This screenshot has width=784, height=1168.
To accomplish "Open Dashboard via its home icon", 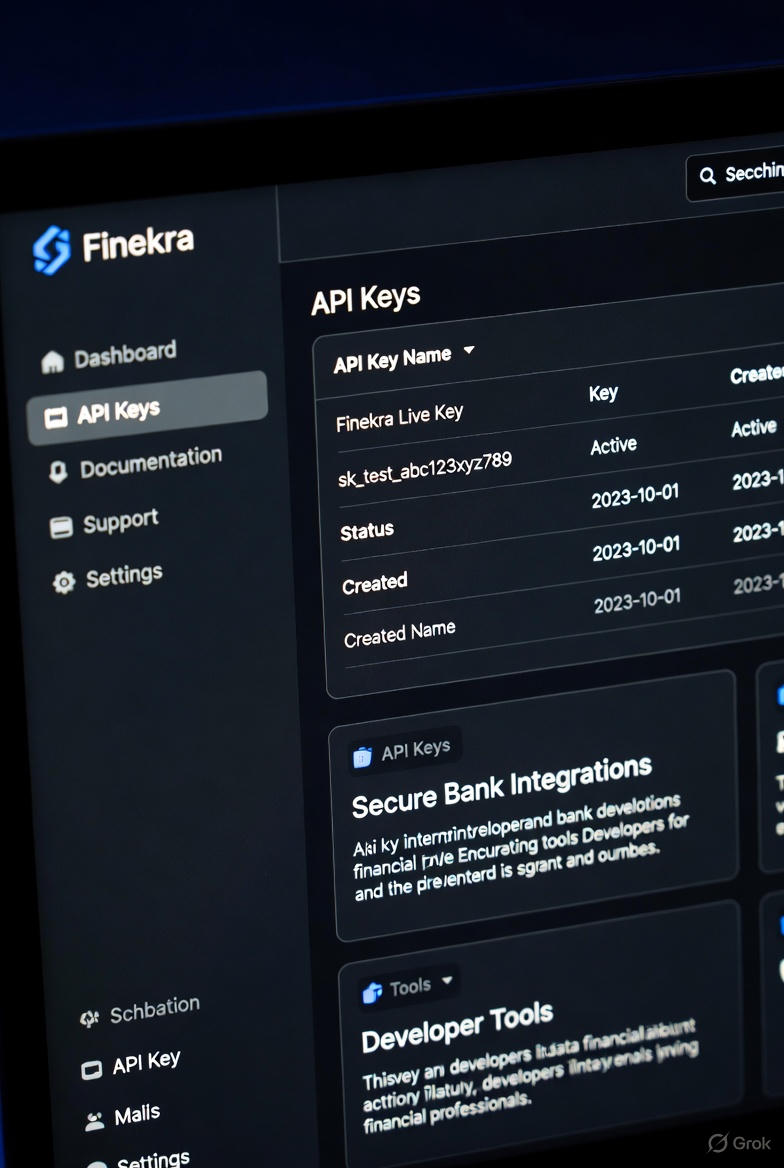I will (52, 362).
